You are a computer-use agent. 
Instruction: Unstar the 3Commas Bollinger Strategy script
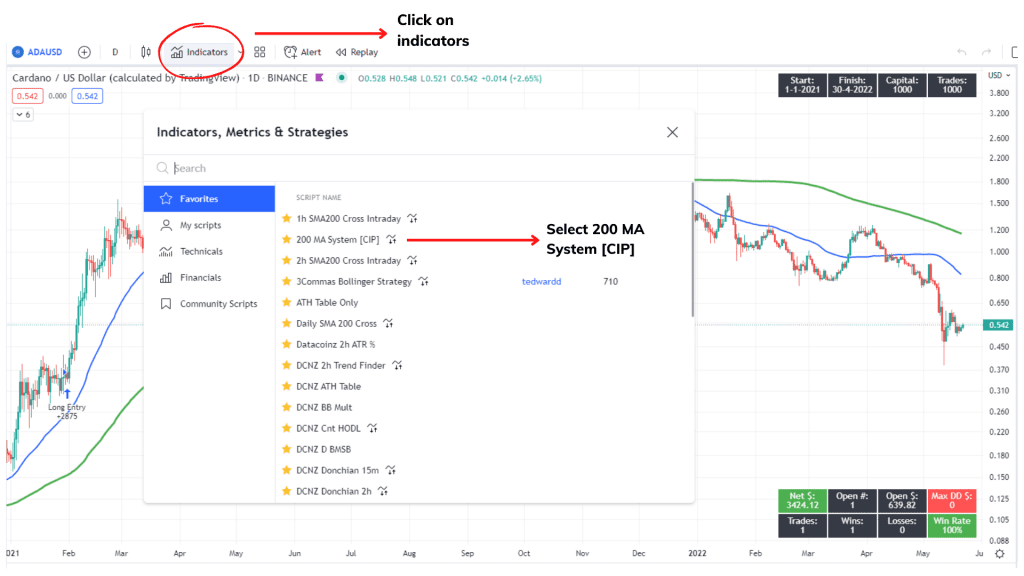286,281
